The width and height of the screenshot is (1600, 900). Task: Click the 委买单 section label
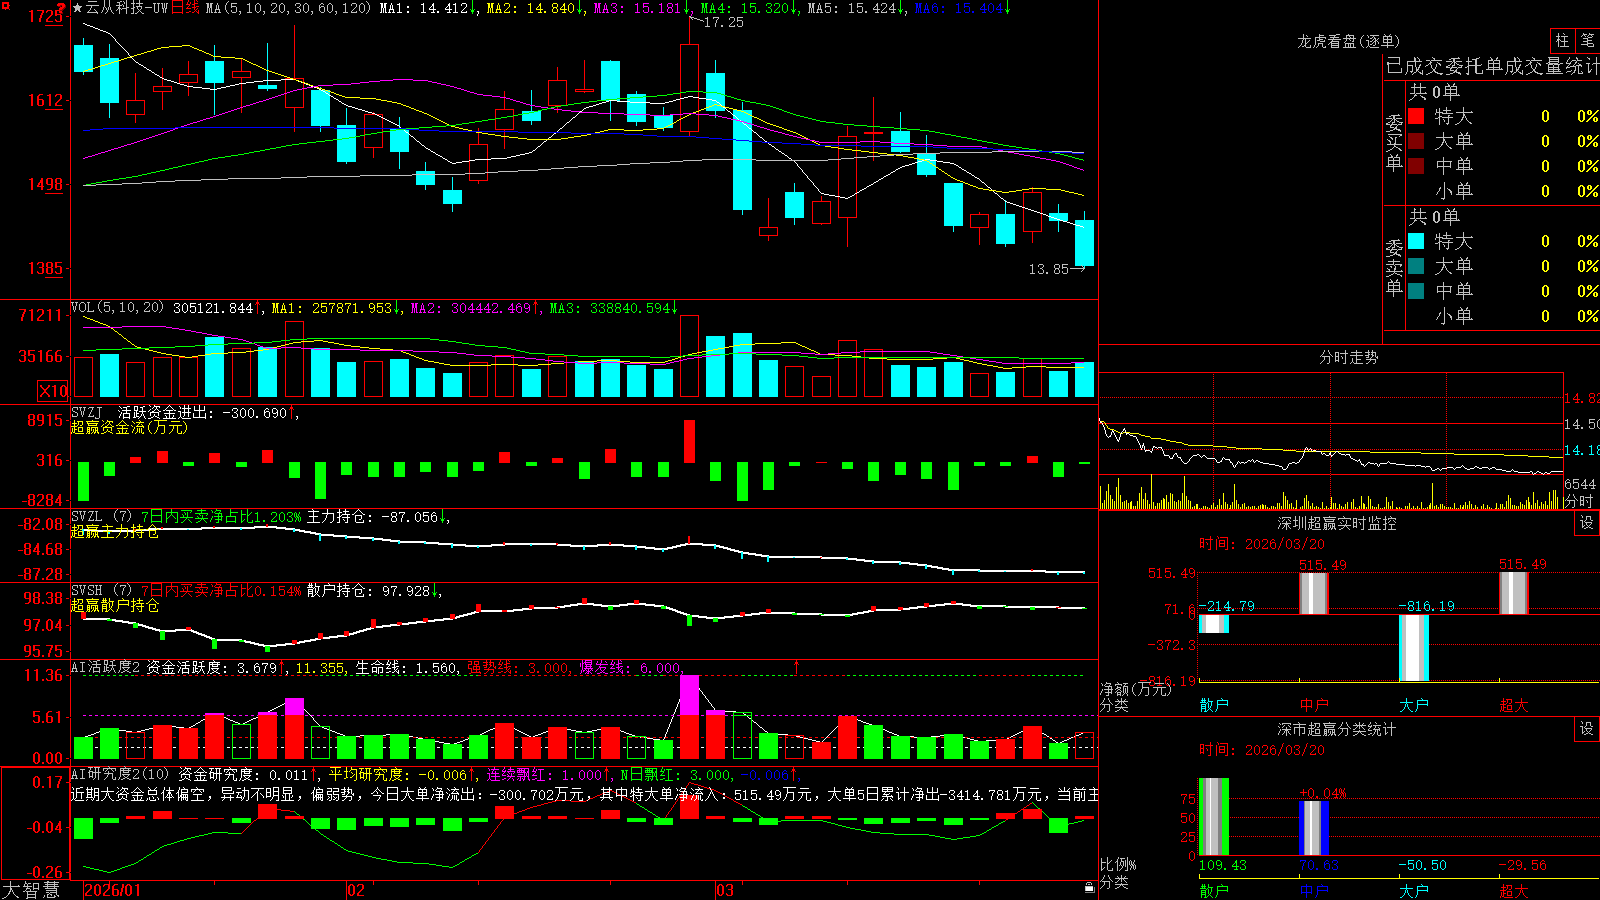point(1394,142)
